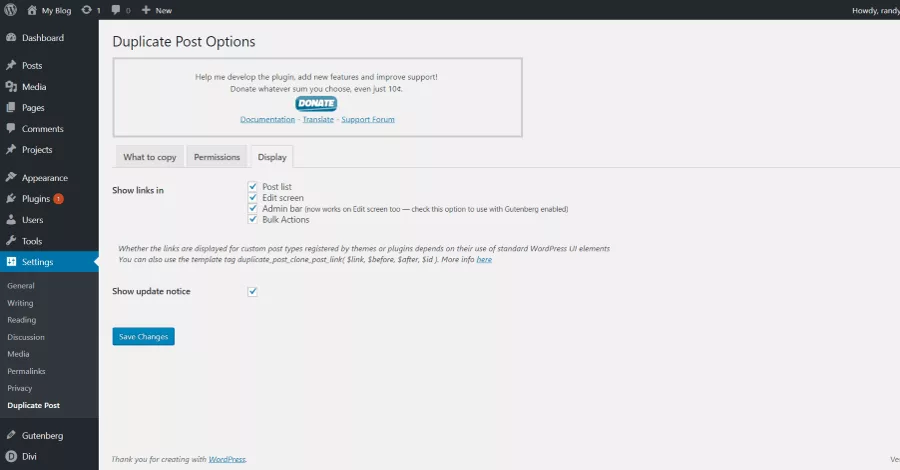Open the Pages menu label
This screenshot has width=900, height=470.
(x=33, y=107)
